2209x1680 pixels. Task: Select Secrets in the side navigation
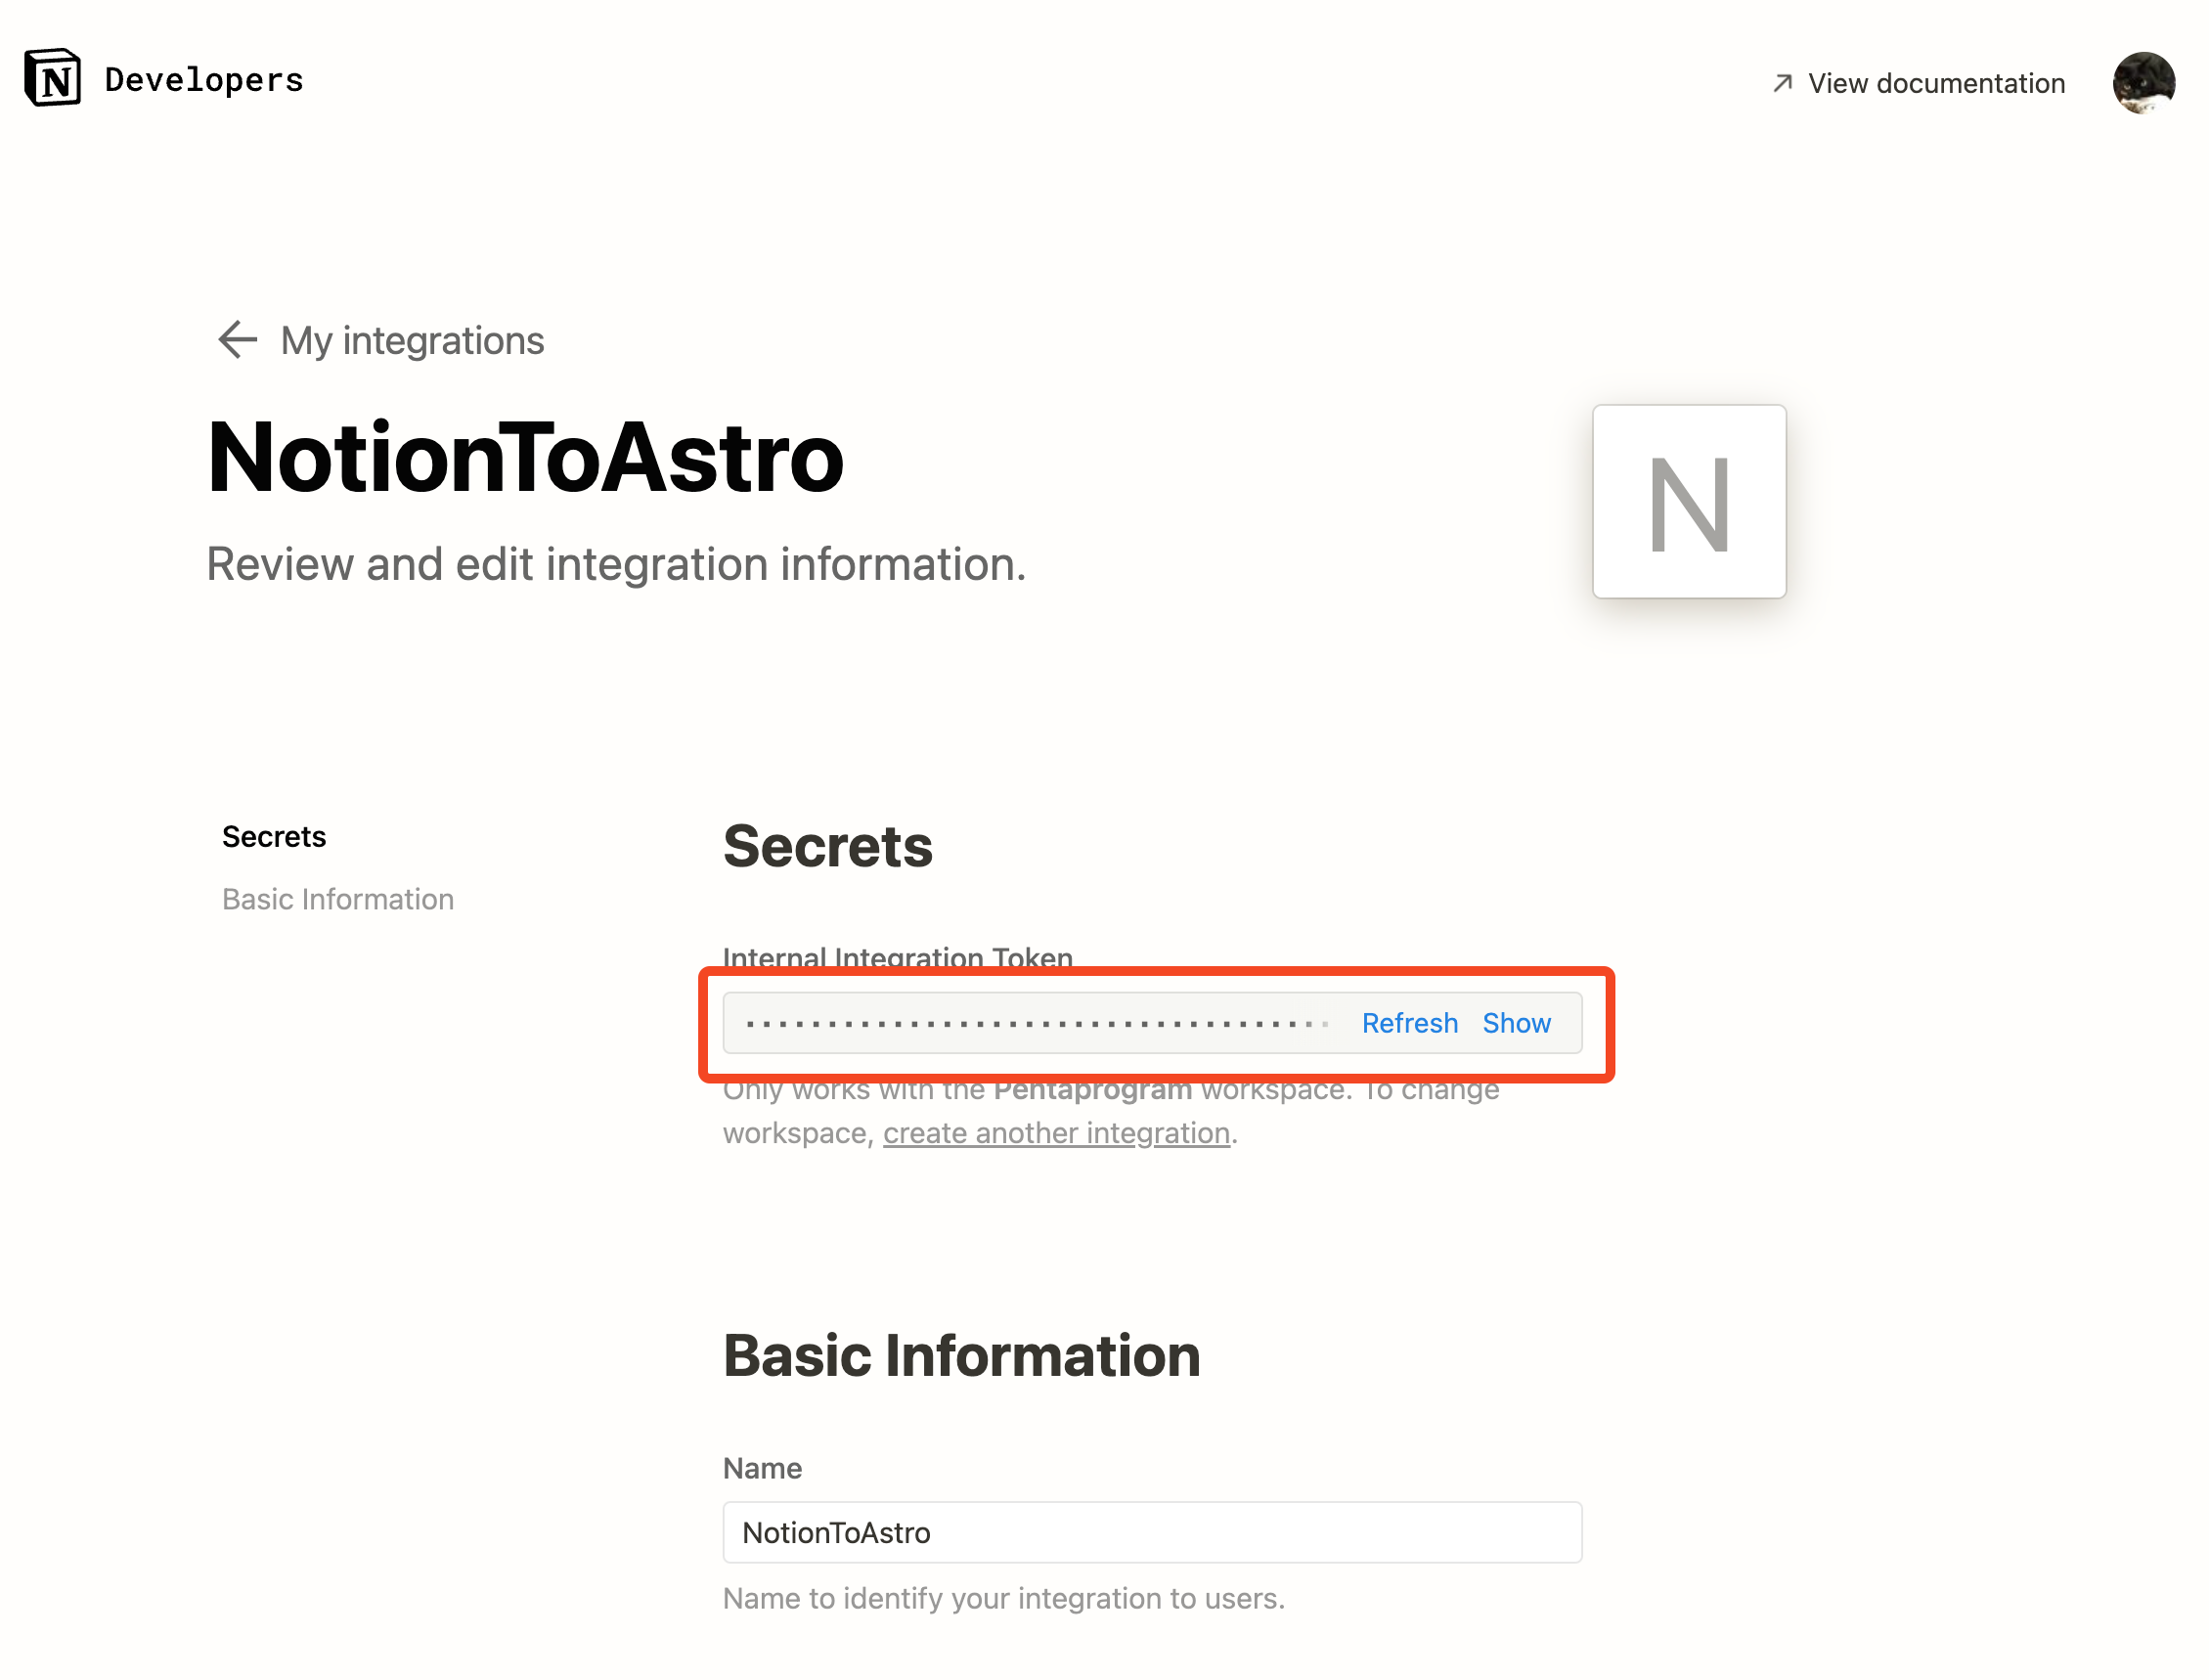[274, 836]
